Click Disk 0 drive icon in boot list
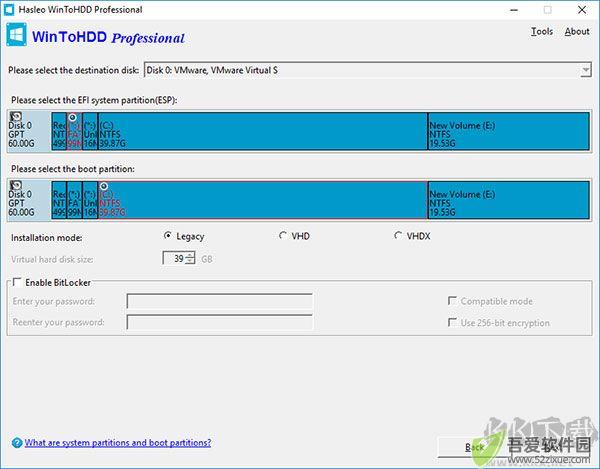The width and height of the screenshot is (600, 469). (x=16, y=185)
